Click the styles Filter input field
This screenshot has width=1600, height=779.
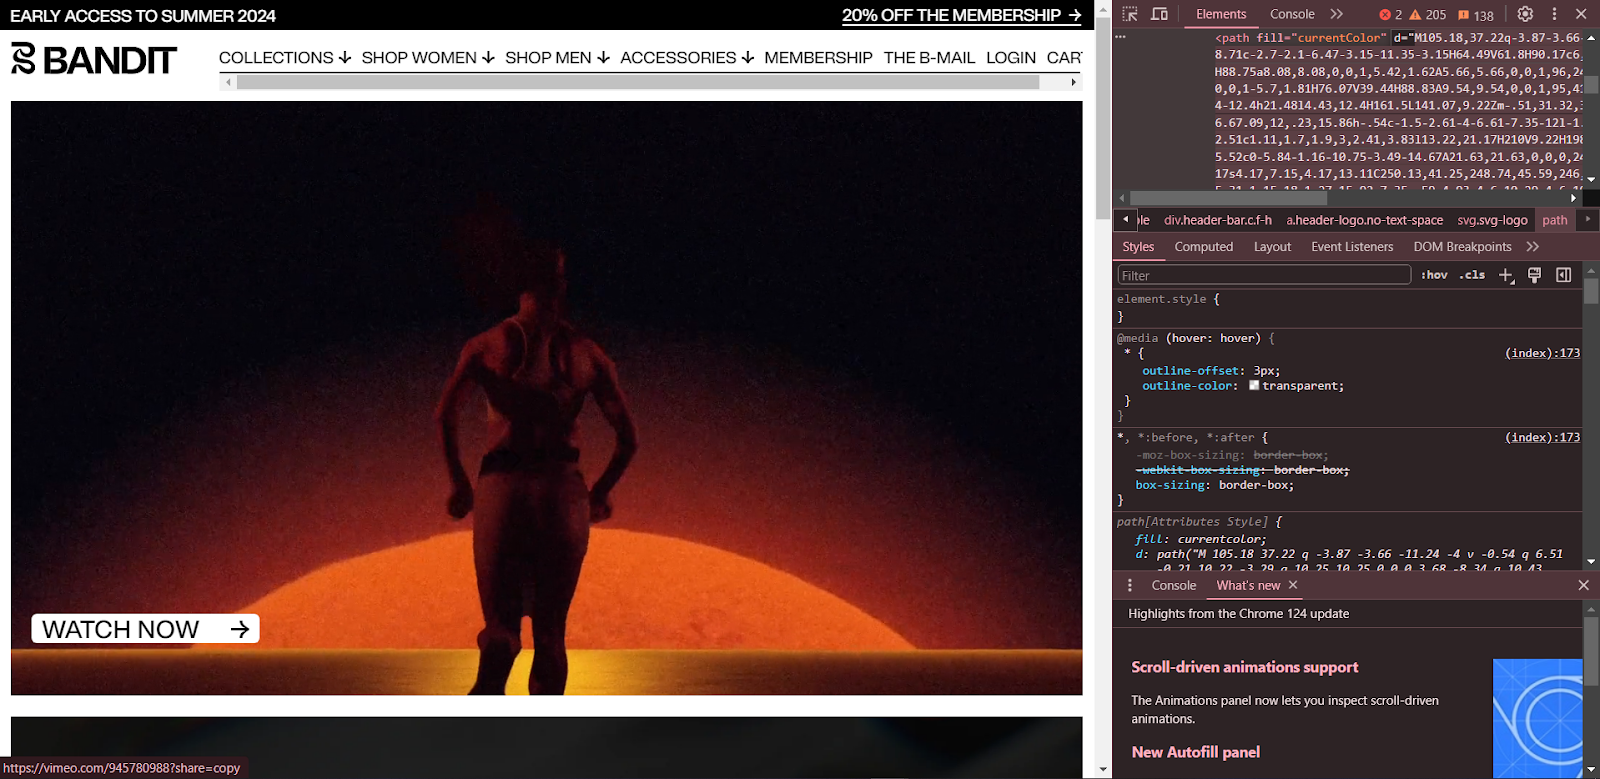(1263, 275)
